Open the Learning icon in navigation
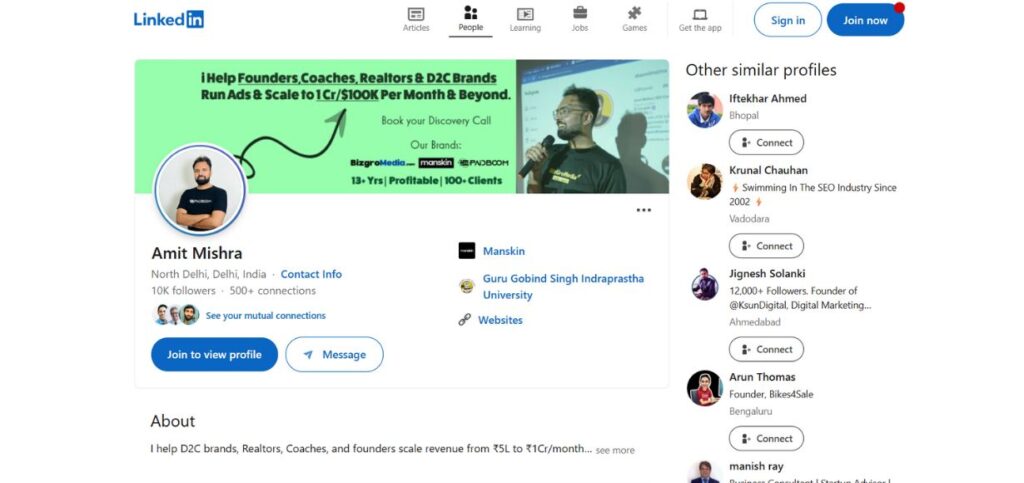The width and height of the screenshot is (1024, 483). pos(525,14)
